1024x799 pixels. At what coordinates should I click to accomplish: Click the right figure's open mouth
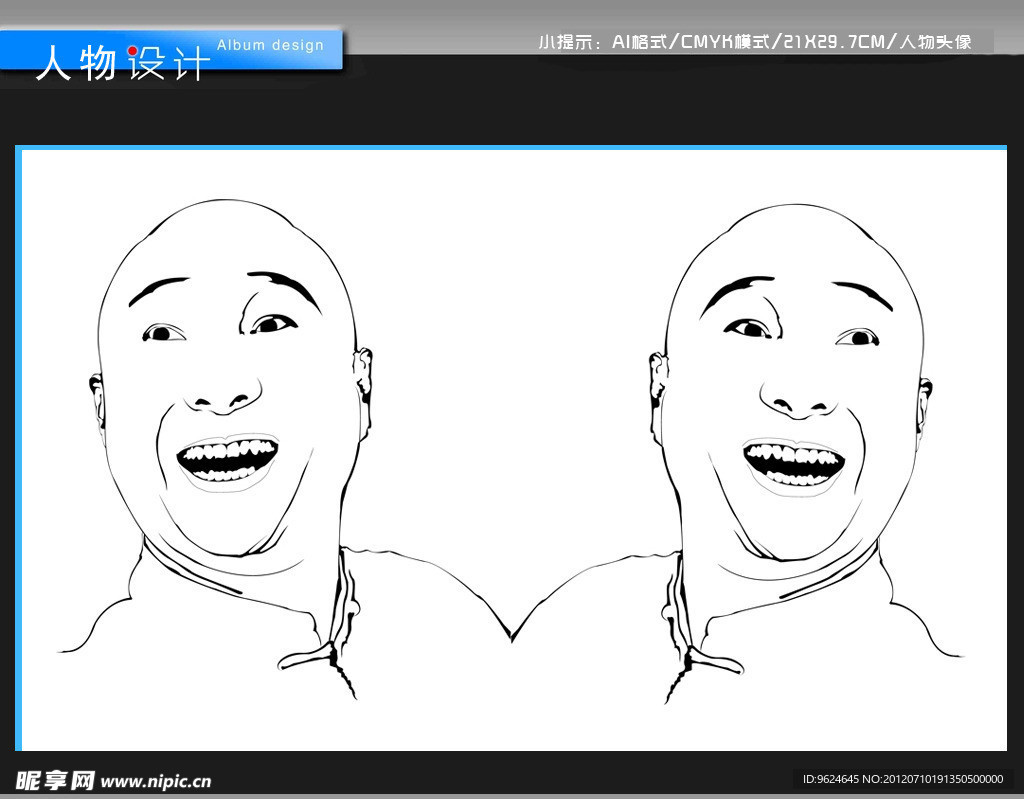coord(794,464)
